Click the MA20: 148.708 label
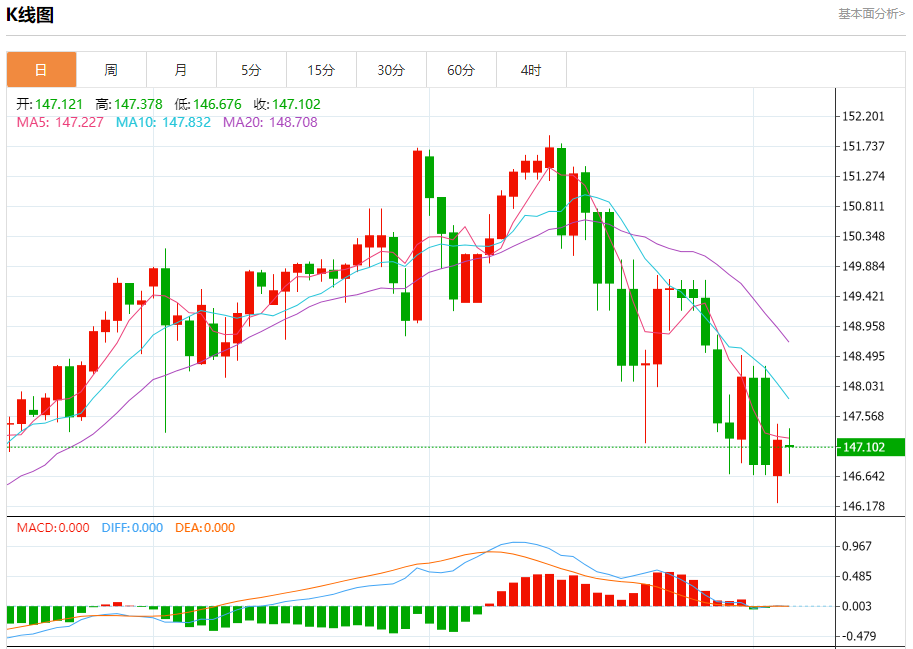913x649 pixels. pos(270,122)
